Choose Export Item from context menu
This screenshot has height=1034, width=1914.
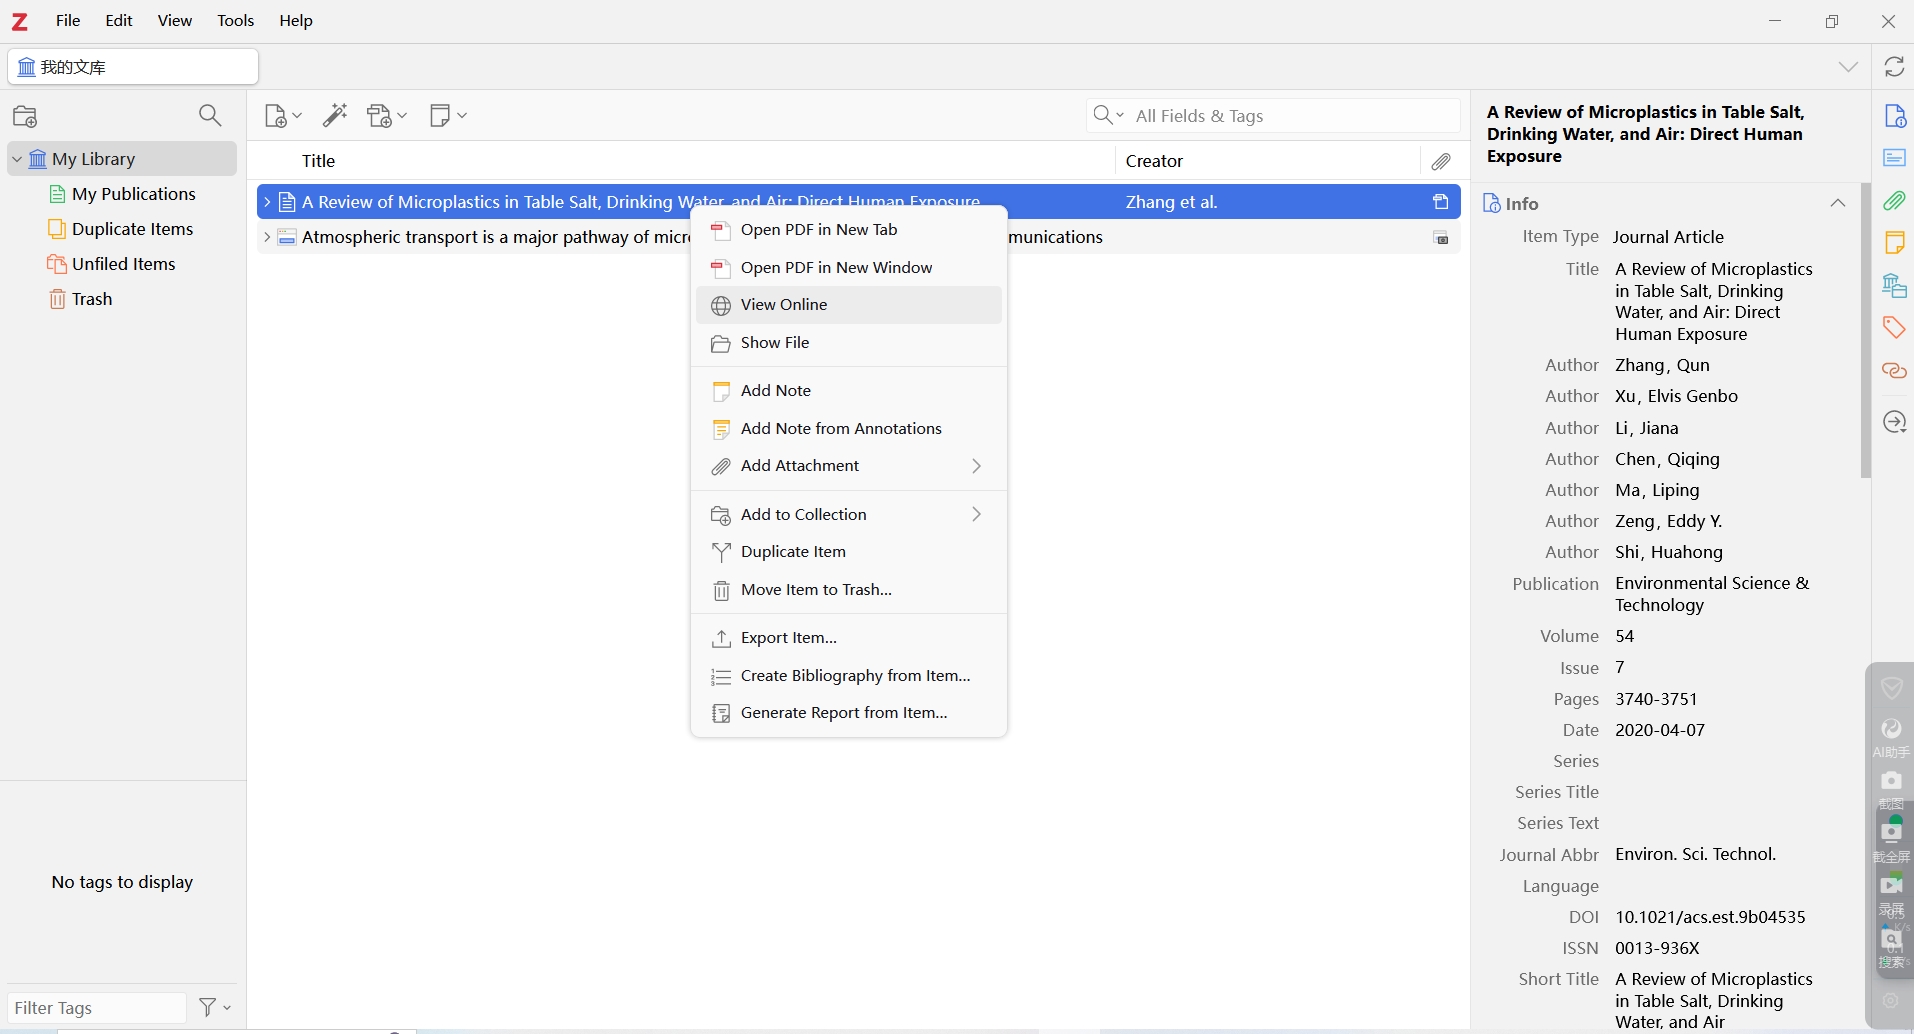849,638
